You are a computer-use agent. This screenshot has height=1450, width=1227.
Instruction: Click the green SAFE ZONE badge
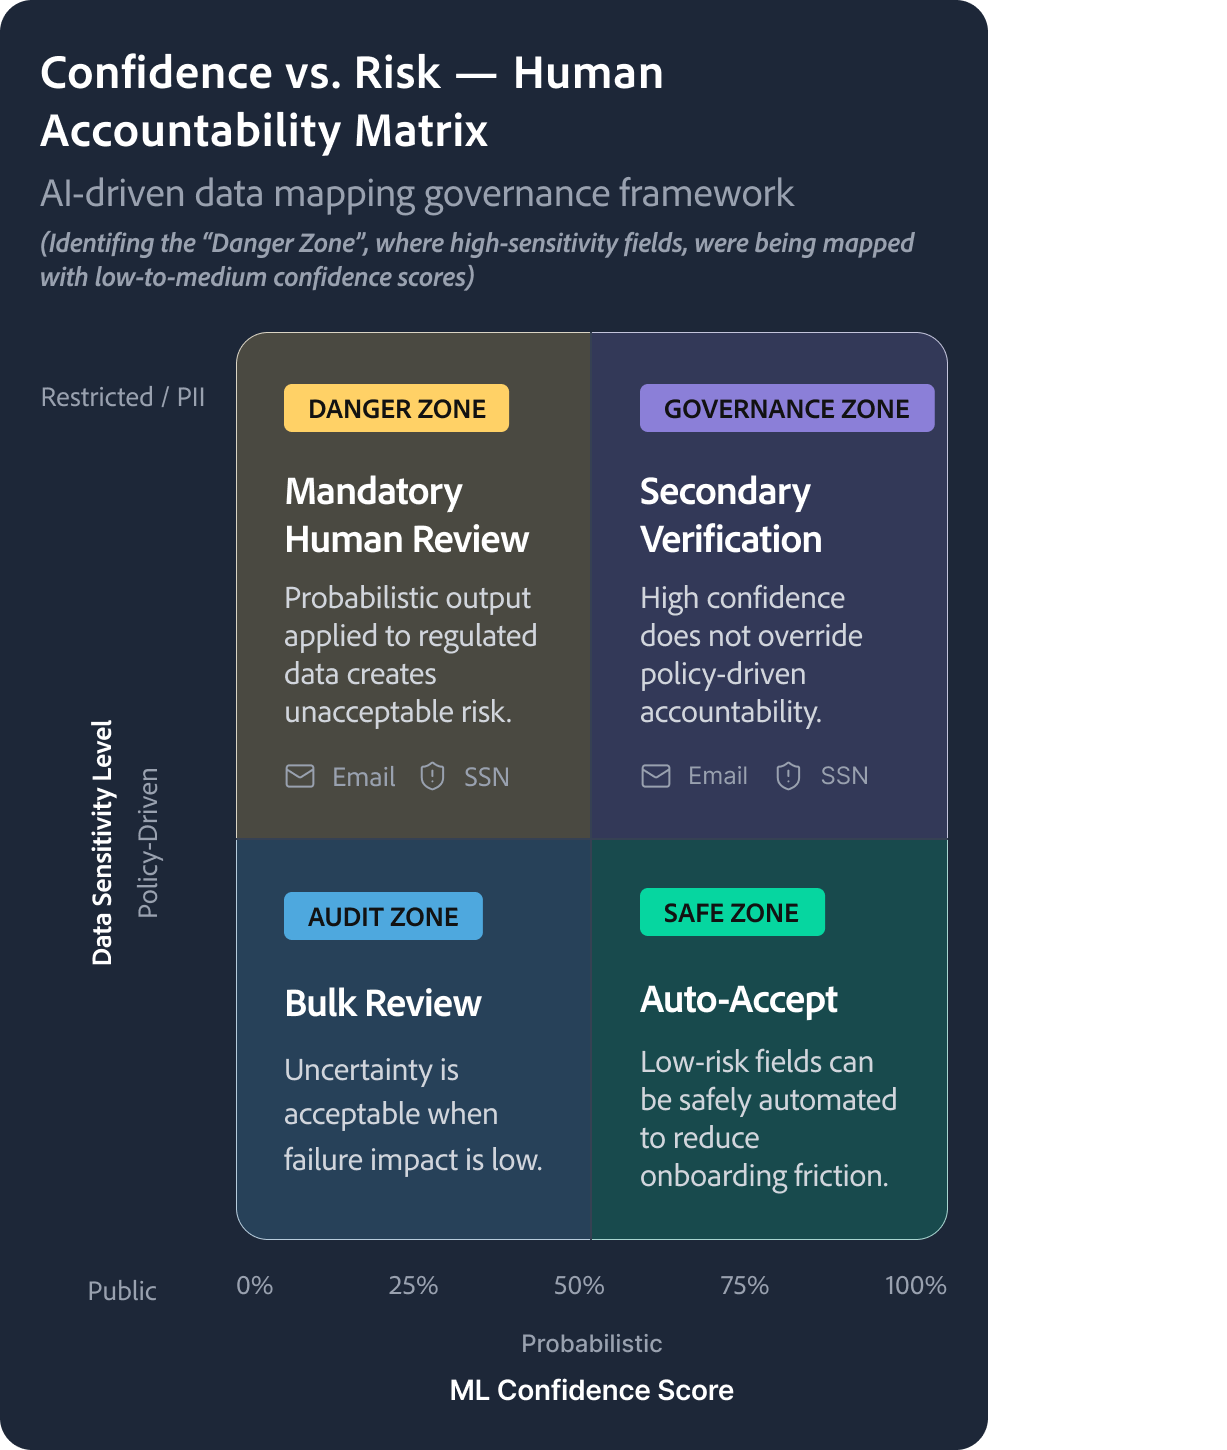[732, 912]
